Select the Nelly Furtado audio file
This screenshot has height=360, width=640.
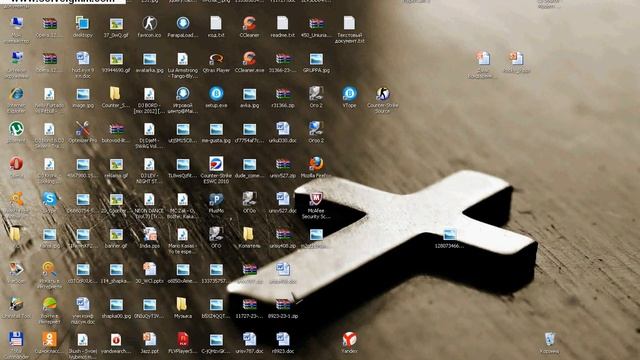click(49, 94)
